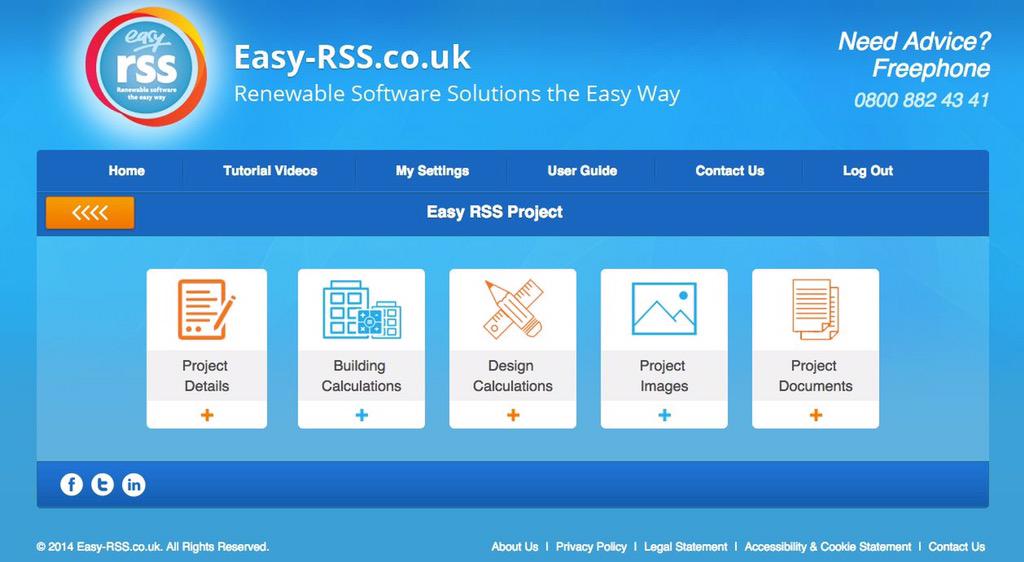Go back using the orange arrows button

(x=90, y=213)
